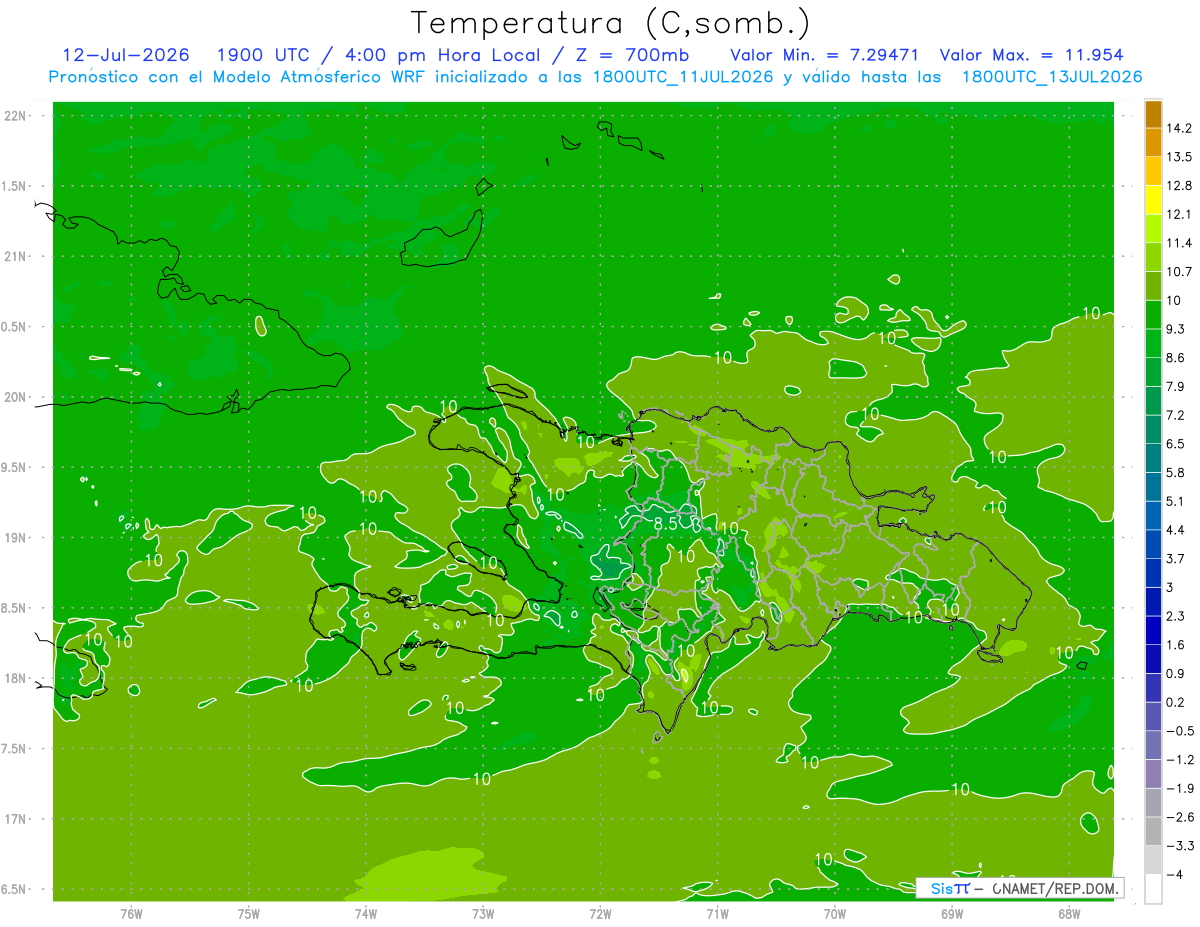Click the "13.5" legend value
Viewport: 1200px width, 927px height.
tap(1178, 157)
